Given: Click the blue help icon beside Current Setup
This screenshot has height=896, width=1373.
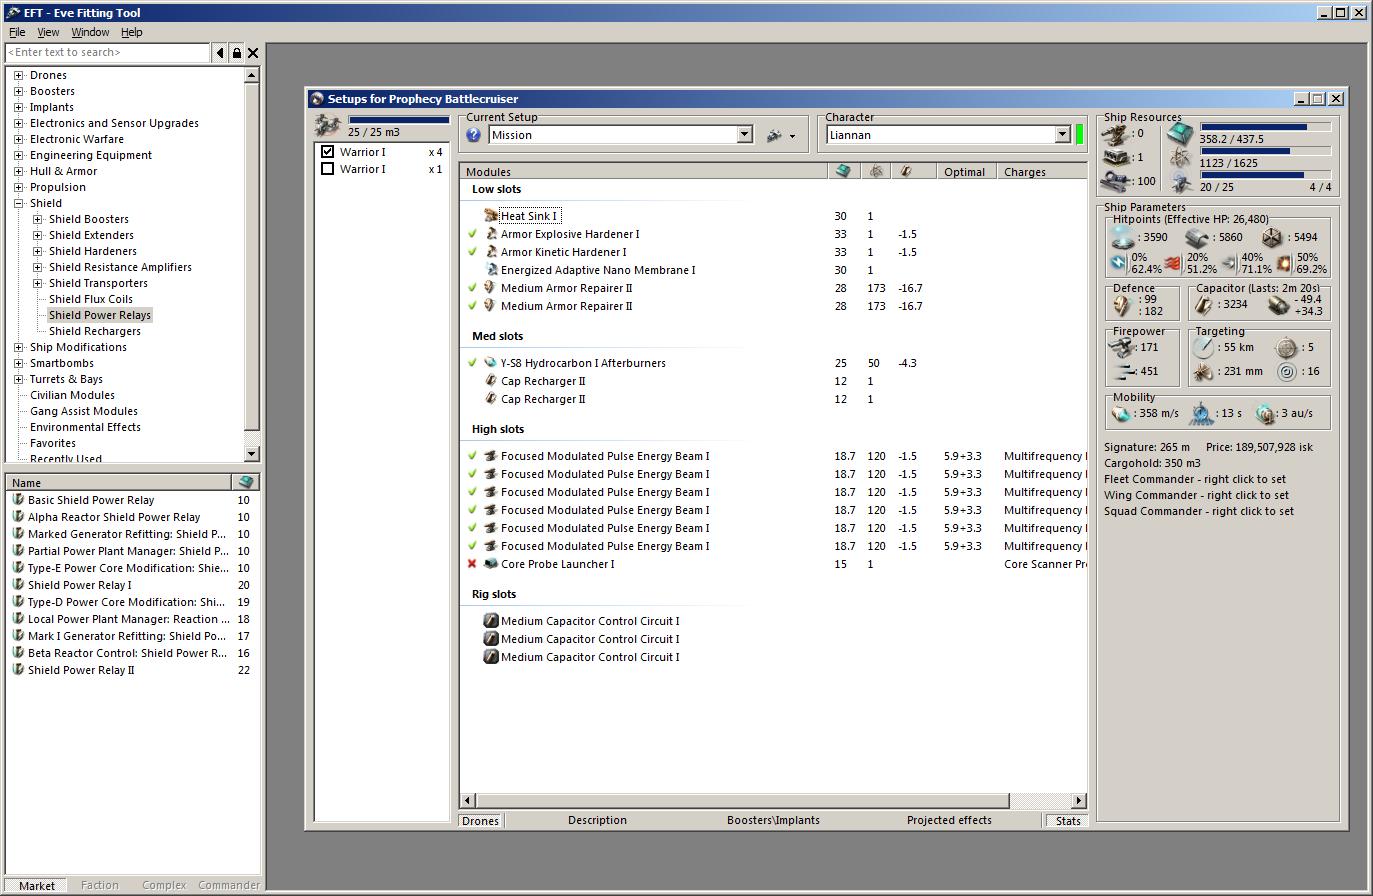Looking at the screenshot, I should (x=474, y=135).
